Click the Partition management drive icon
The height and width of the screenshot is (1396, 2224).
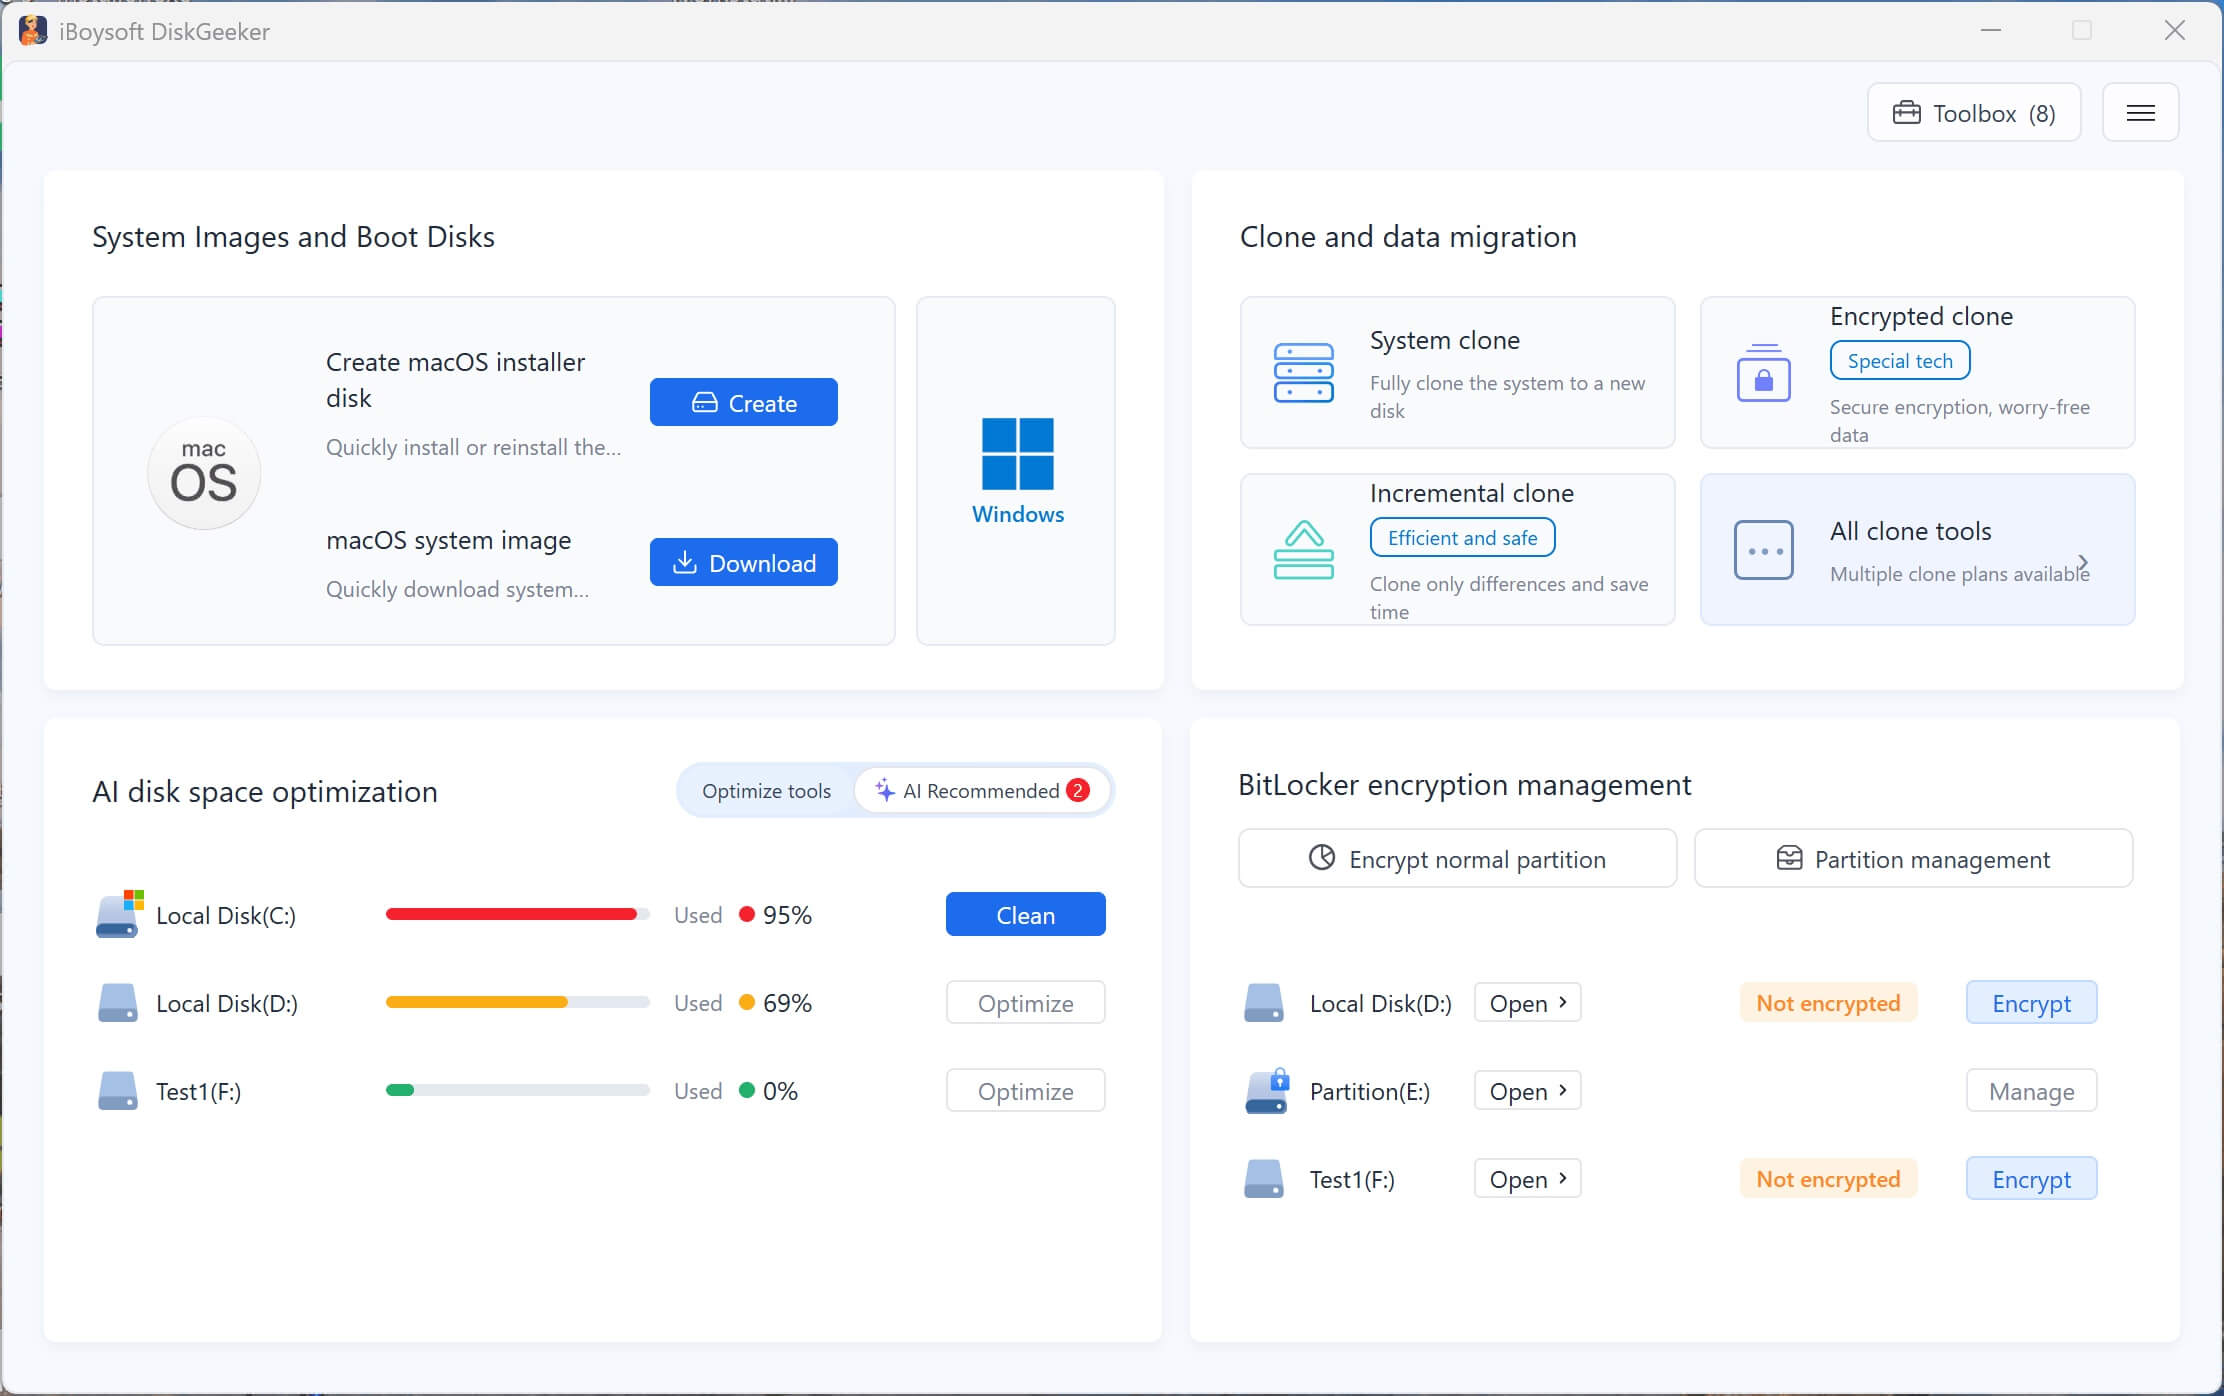coord(1789,858)
